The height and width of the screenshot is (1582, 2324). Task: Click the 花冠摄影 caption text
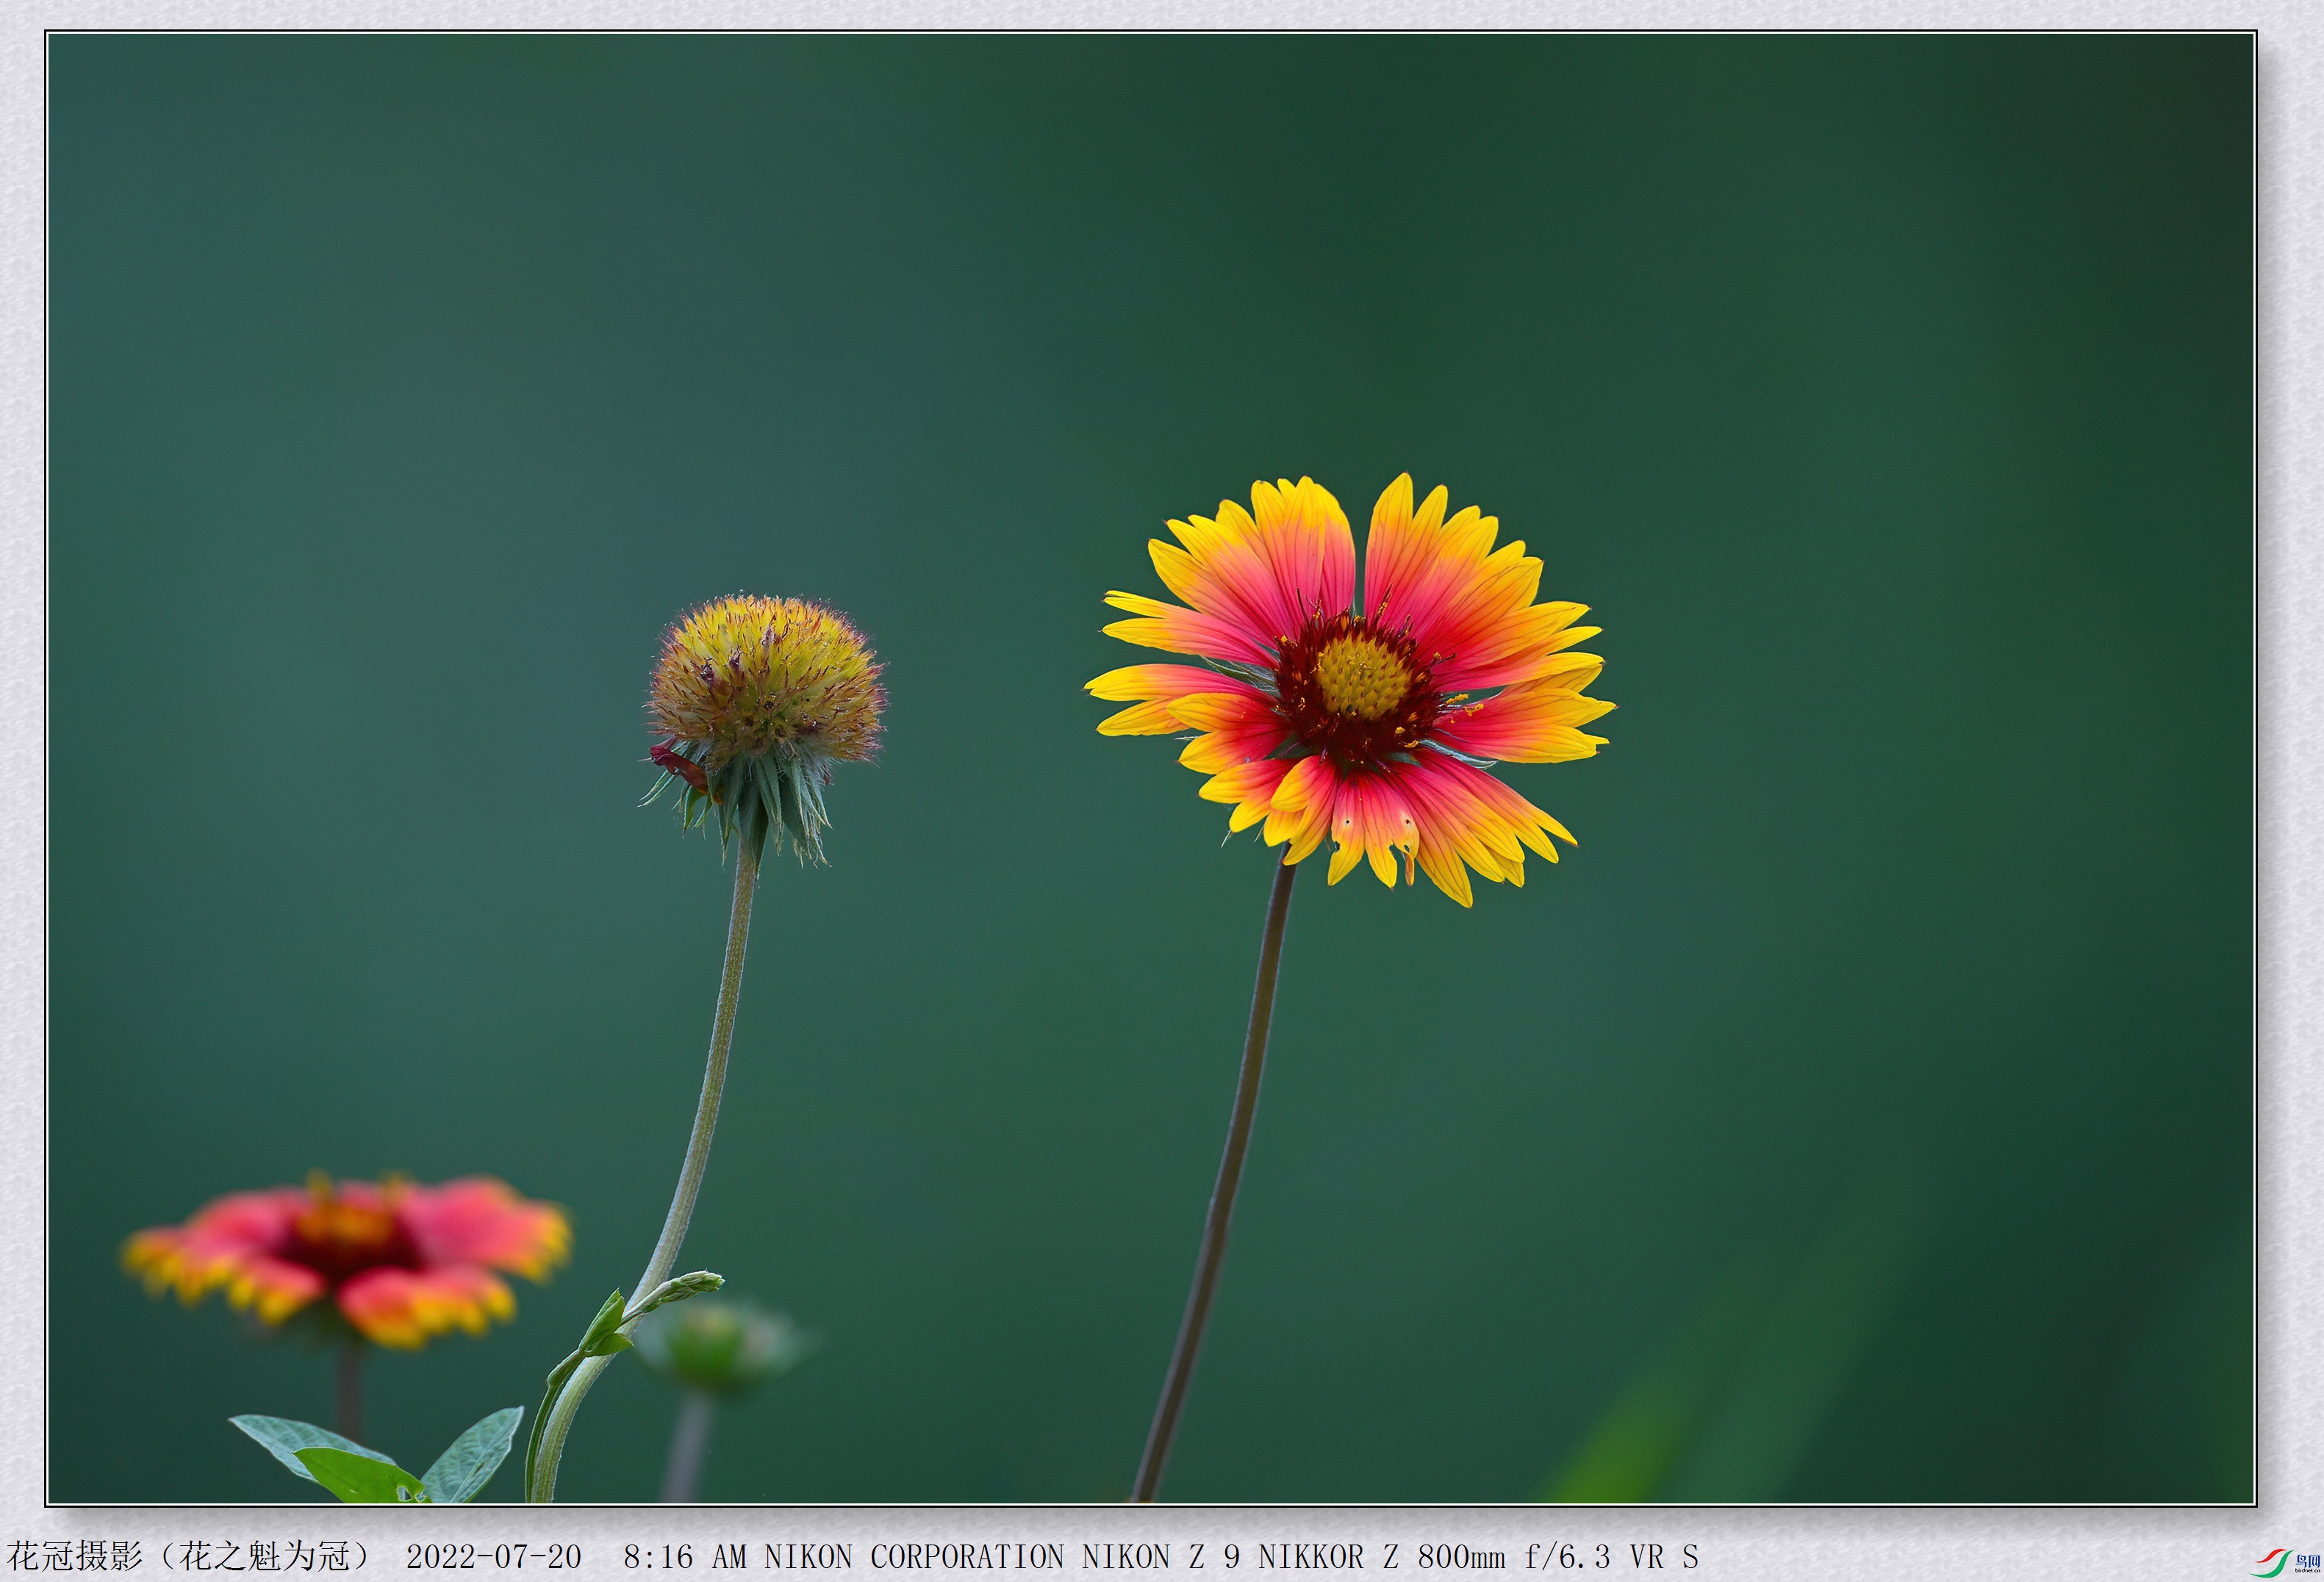coord(75,1556)
